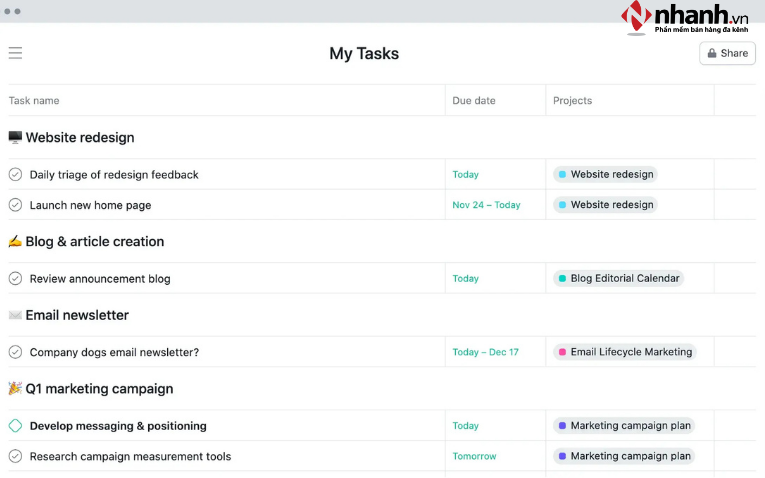
Task: Click the Task name column header
Action: 34,100
